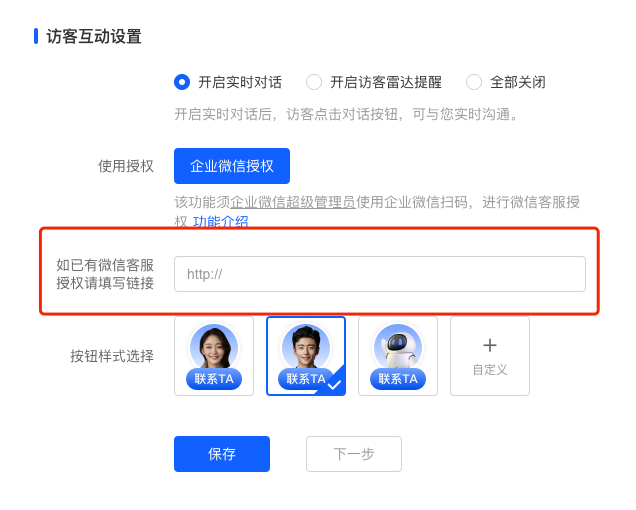The width and height of the screenshot is (636, 510).
Task: Save settings with the 保存 button
Action: (x=222, y=454)
